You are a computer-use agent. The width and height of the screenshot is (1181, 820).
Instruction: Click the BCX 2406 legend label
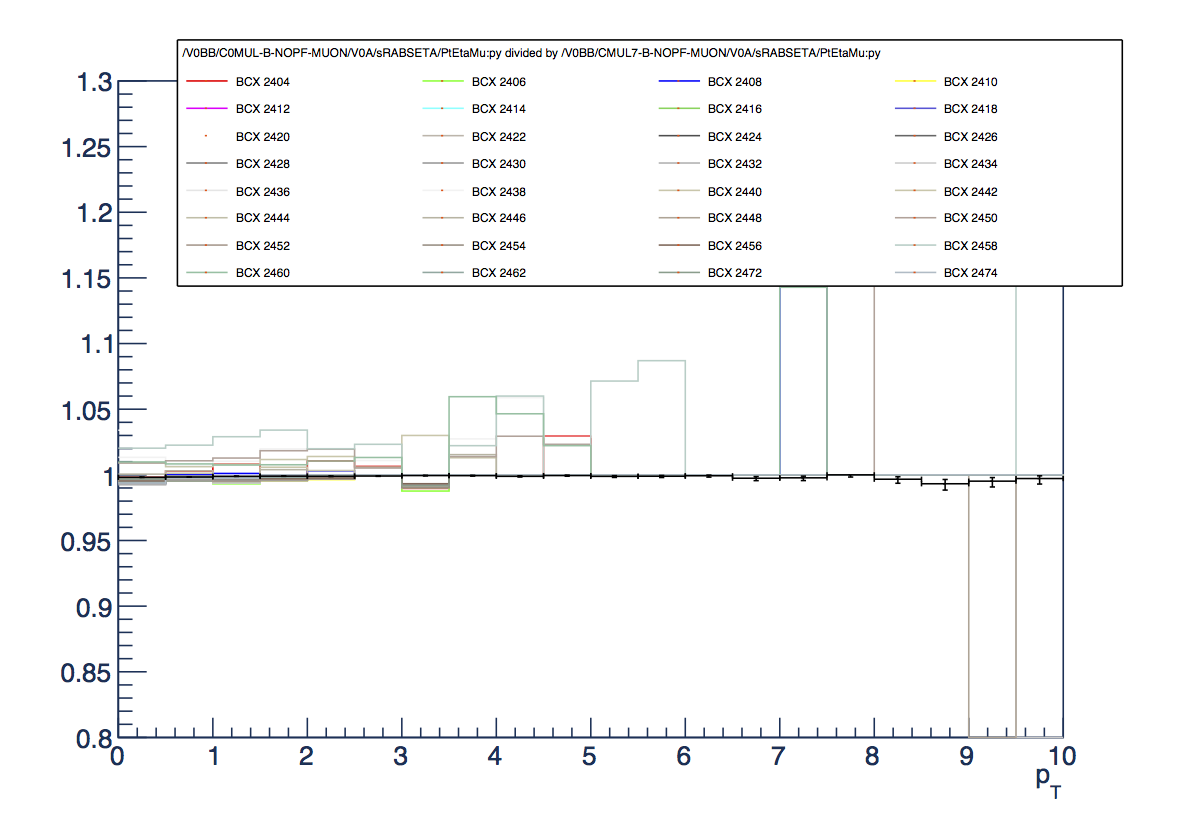(499, 81)
